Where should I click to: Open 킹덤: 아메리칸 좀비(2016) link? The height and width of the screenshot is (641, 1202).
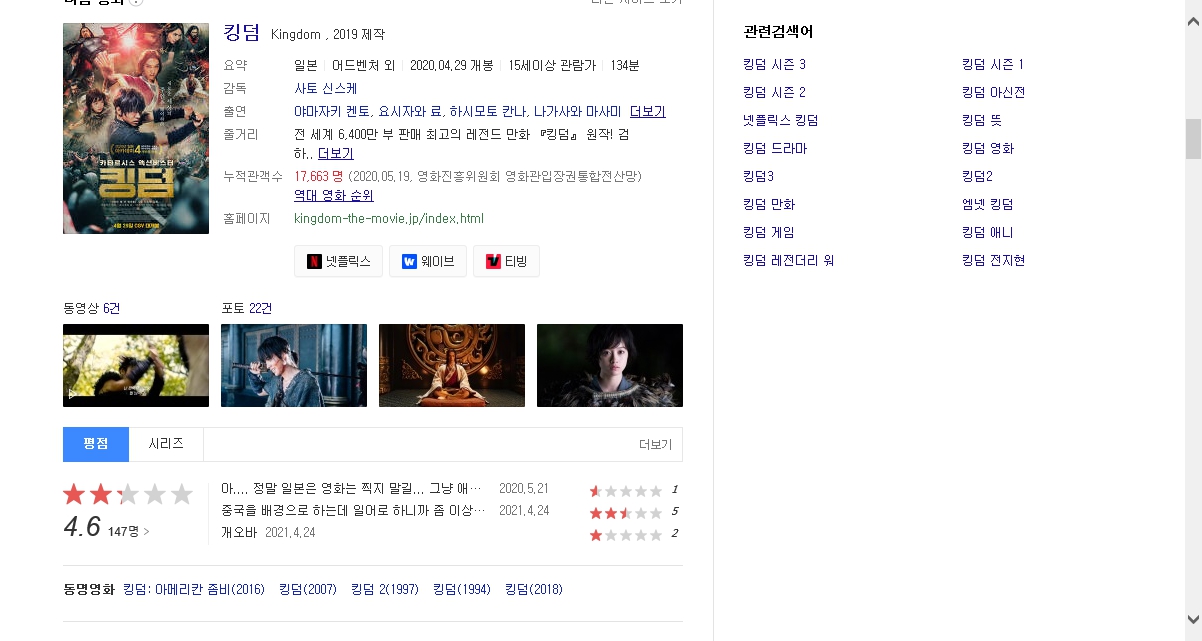click(x=194, y=590)
